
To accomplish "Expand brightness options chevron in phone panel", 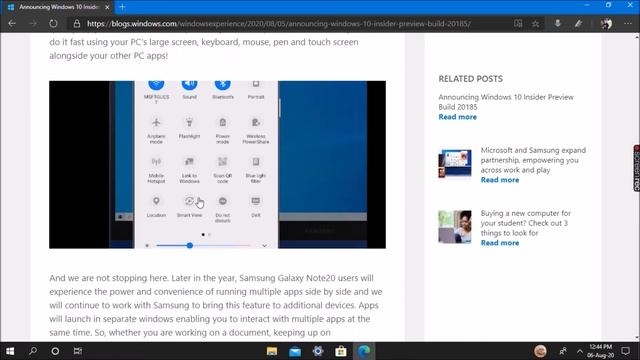I will [x=264, y=246].
